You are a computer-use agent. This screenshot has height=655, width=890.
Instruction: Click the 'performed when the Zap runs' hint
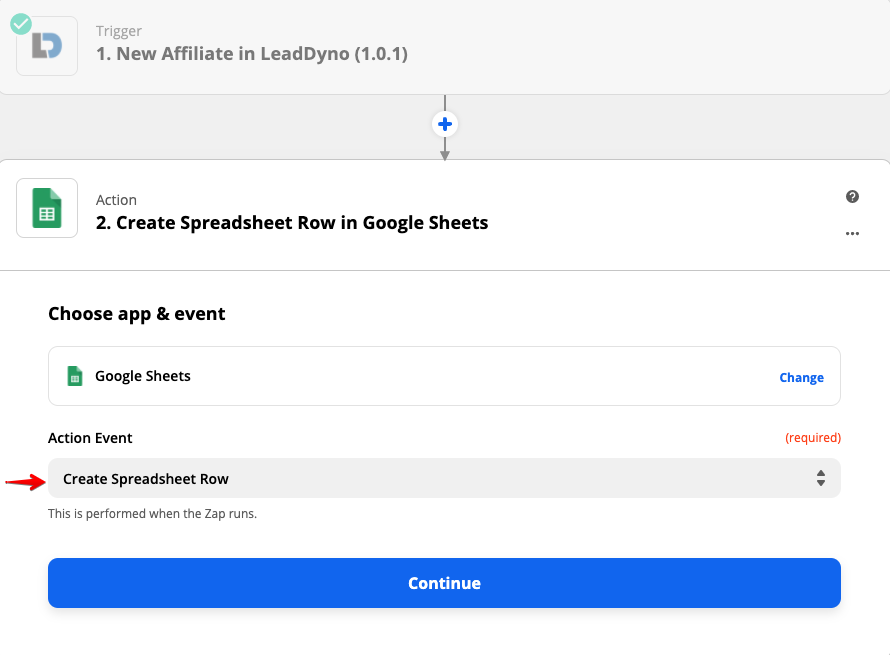(152, 514)
